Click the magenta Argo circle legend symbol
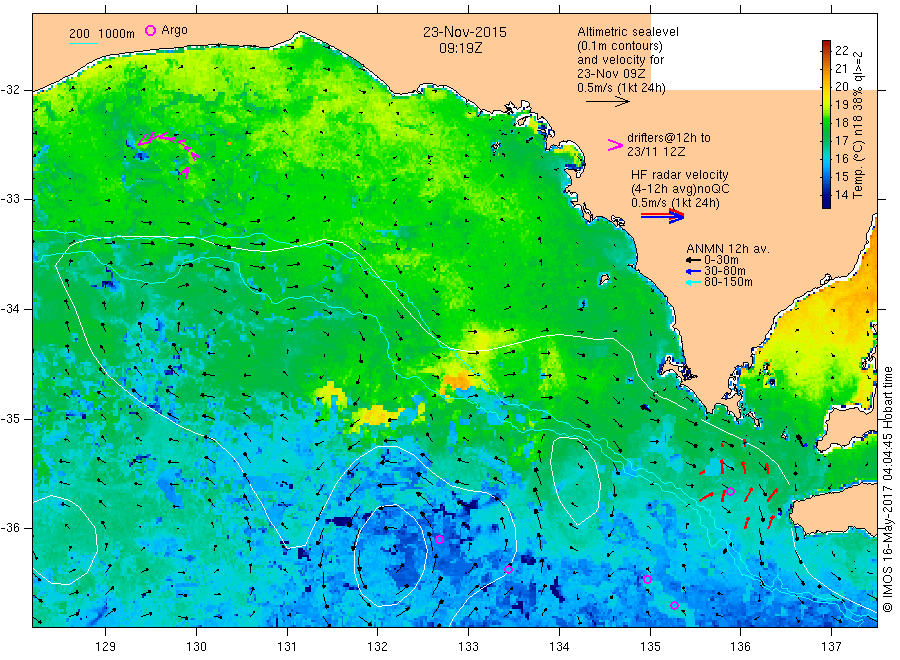This screenshot has width=900, height=660. click(x=150, y=30)
